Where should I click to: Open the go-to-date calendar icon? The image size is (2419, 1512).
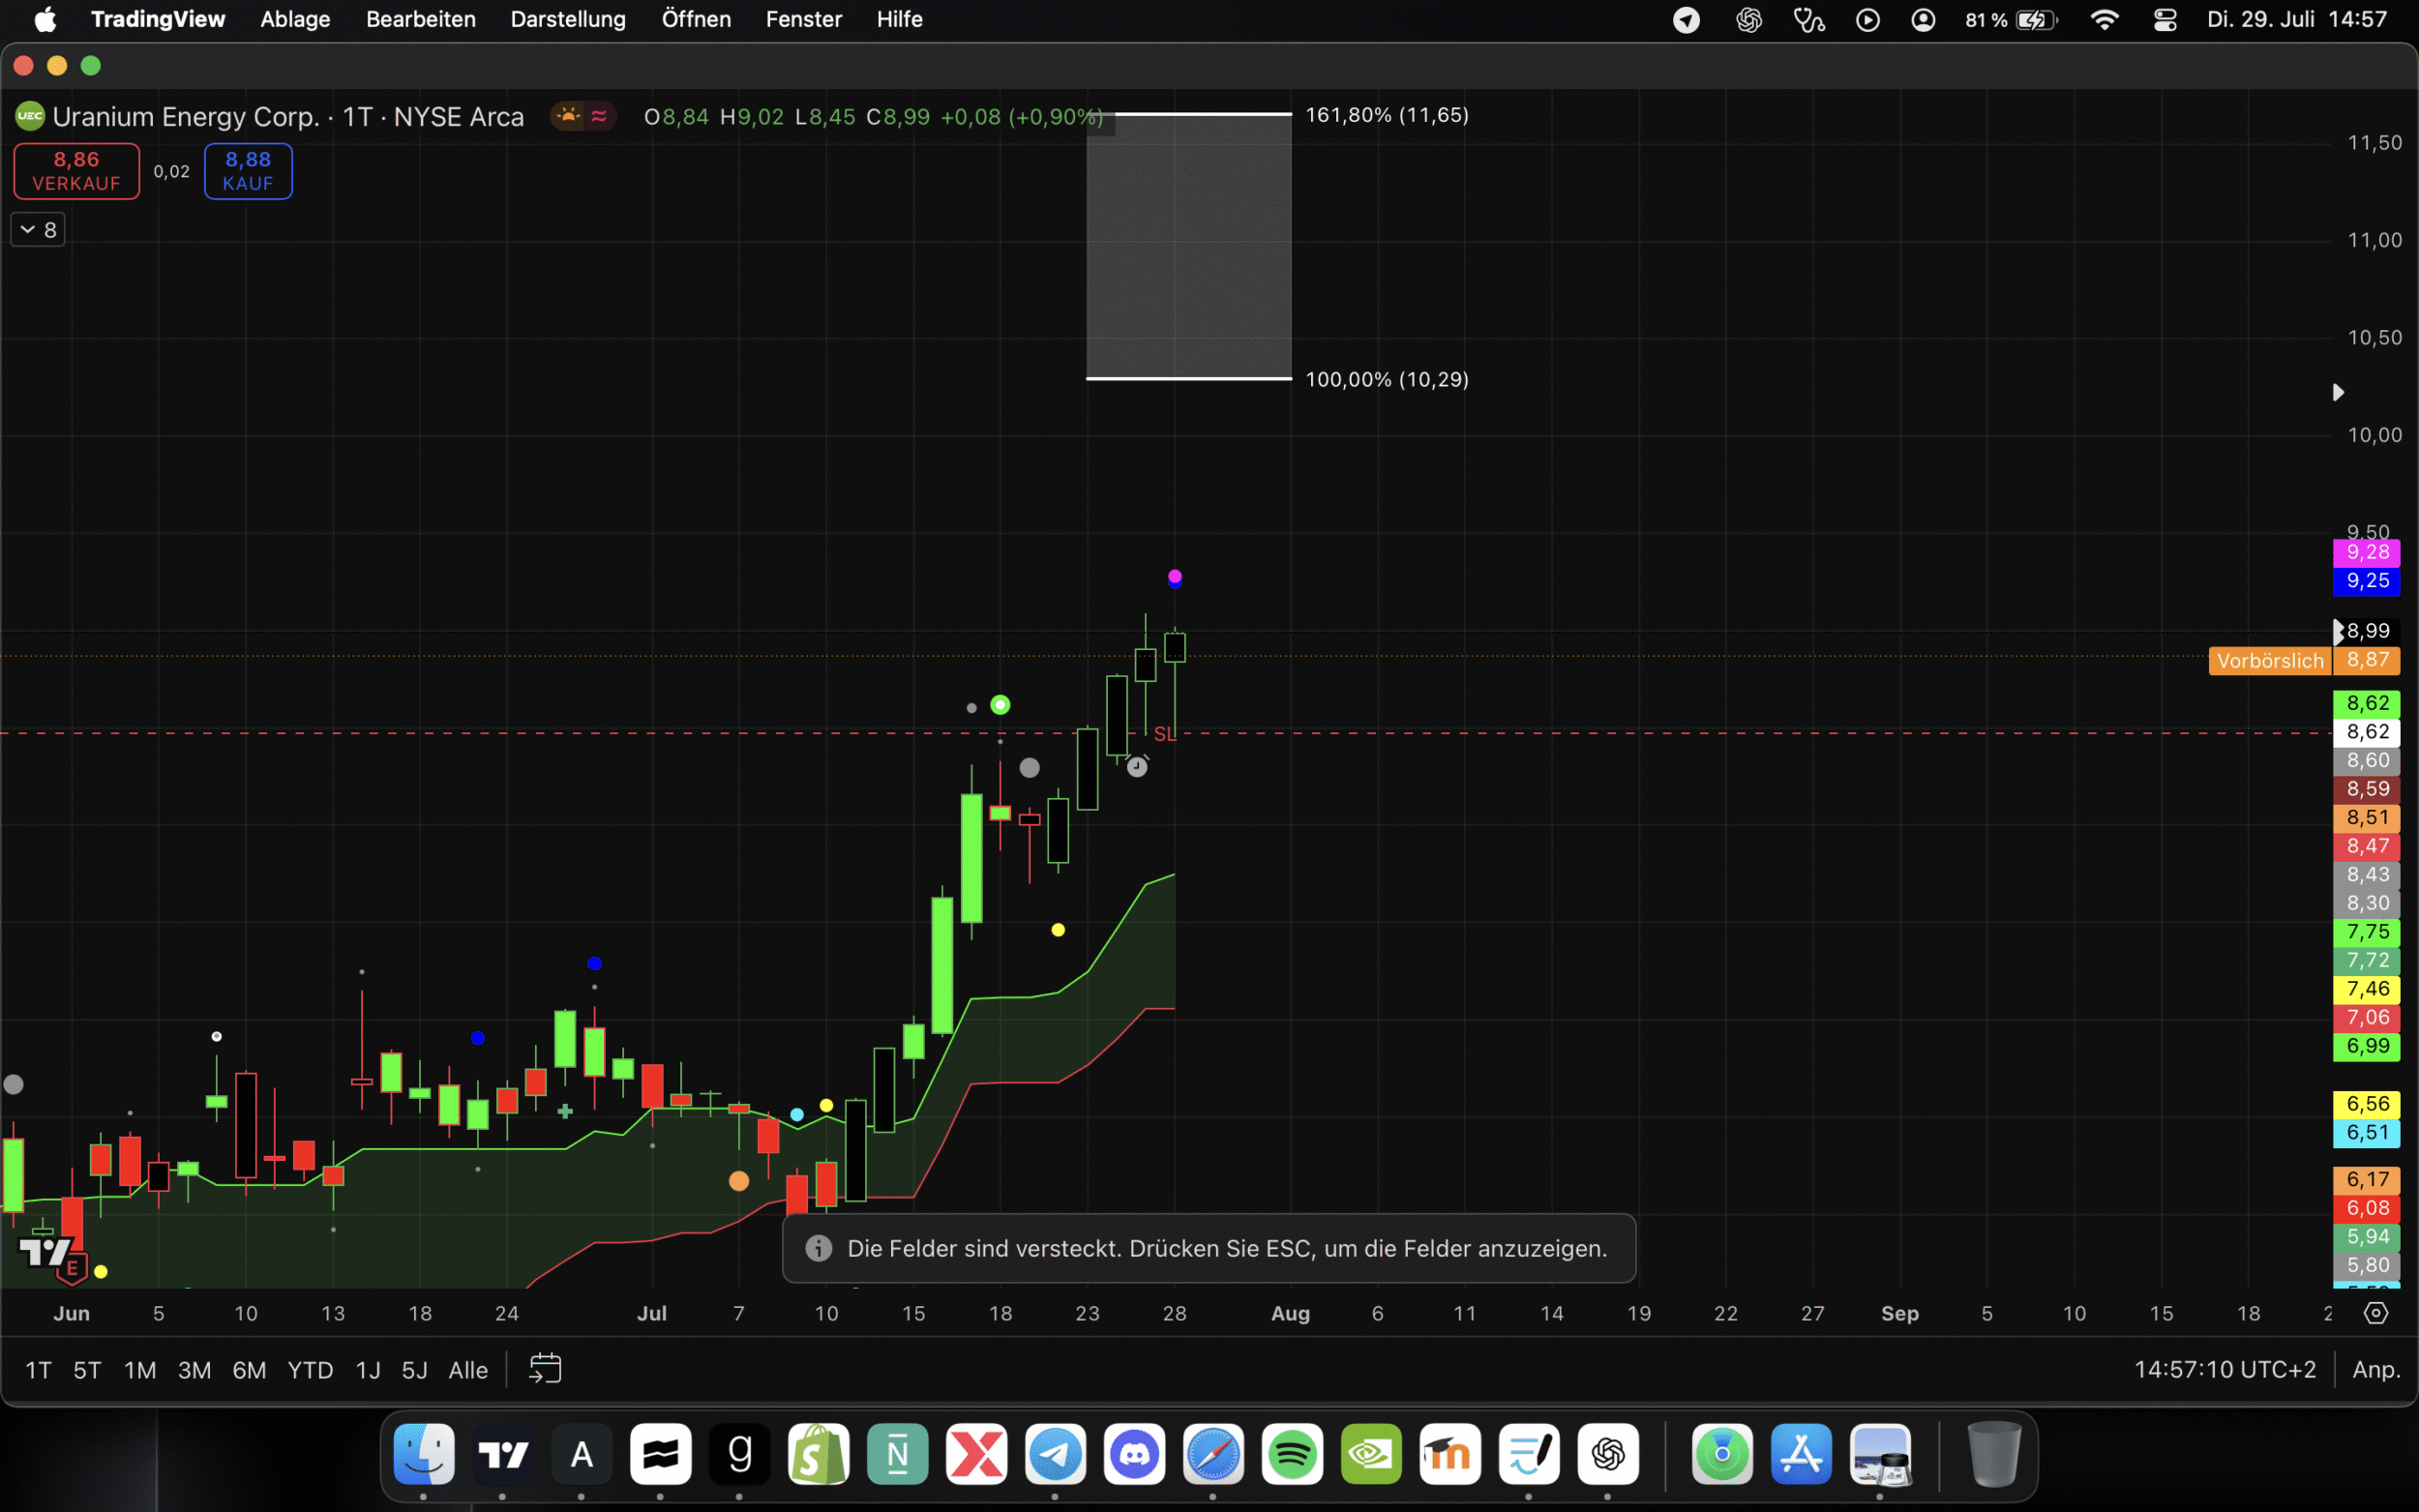(x=545, y=1369)
